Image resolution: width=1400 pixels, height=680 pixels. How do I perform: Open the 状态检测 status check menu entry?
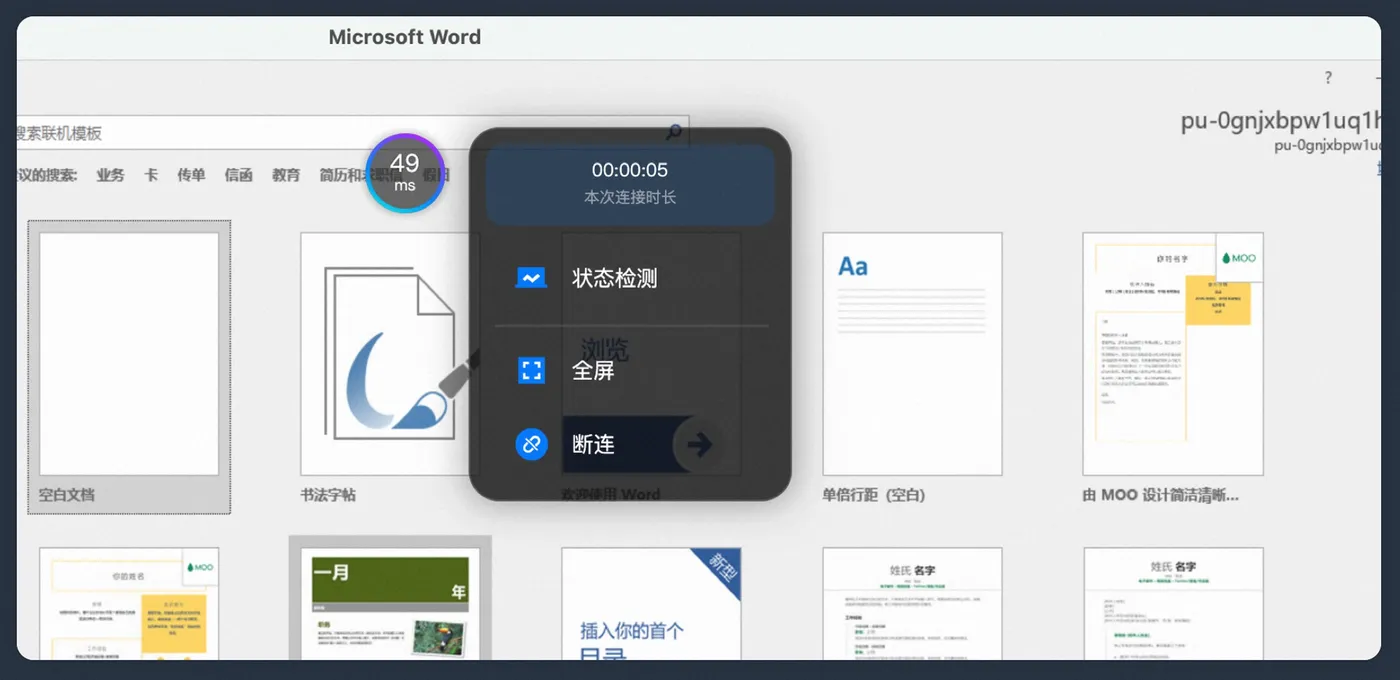[630, 278]
